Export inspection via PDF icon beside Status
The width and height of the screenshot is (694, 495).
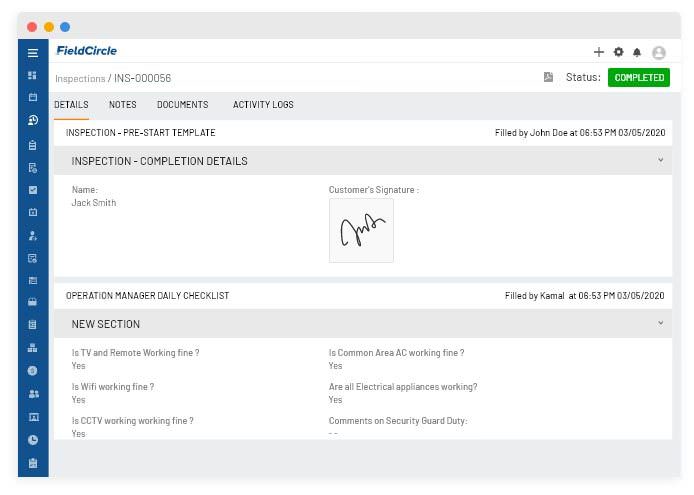click(x=548, y=77)
